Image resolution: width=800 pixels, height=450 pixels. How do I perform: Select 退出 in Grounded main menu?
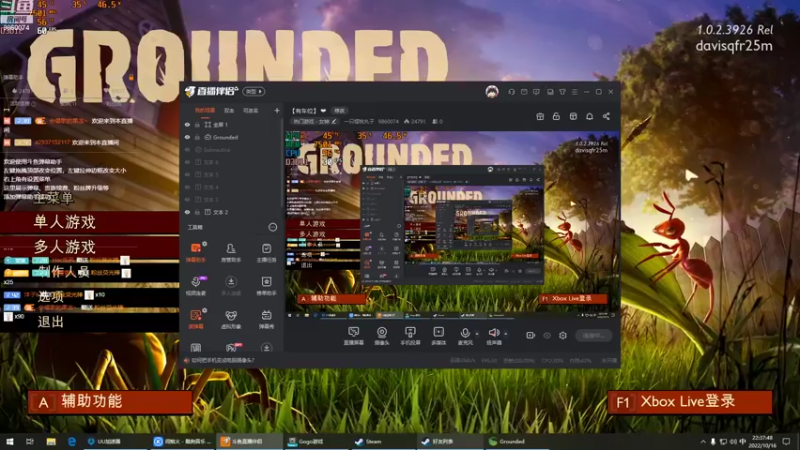(x=51, y=322)
